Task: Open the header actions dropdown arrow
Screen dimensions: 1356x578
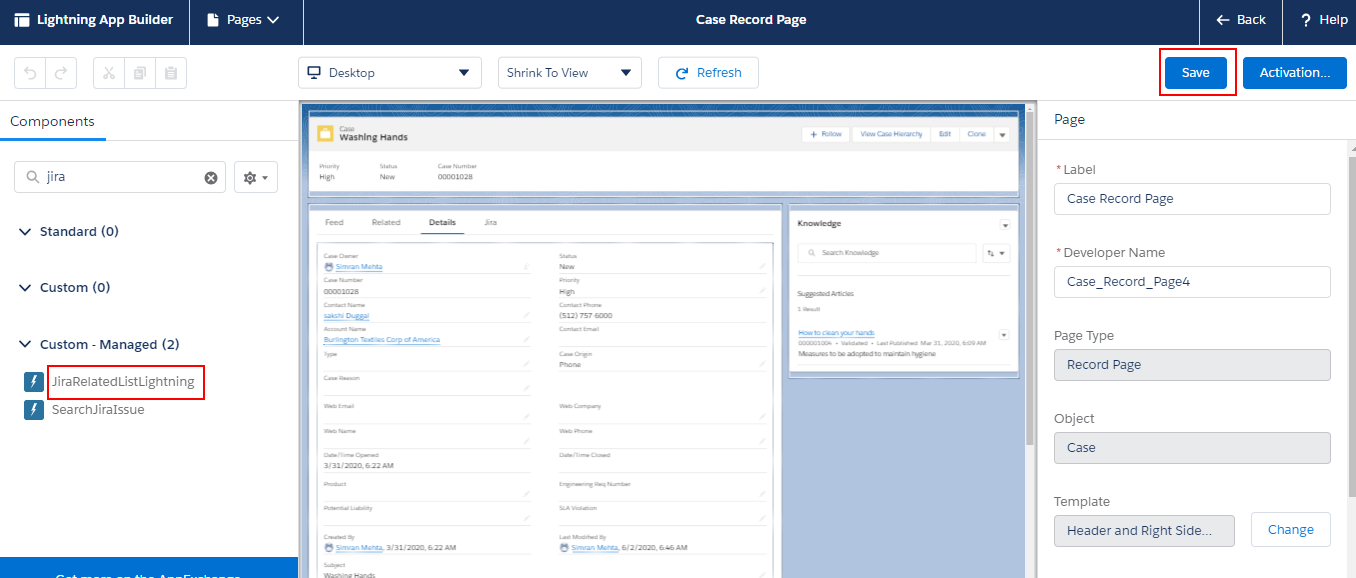Action: coord(1002,135)
